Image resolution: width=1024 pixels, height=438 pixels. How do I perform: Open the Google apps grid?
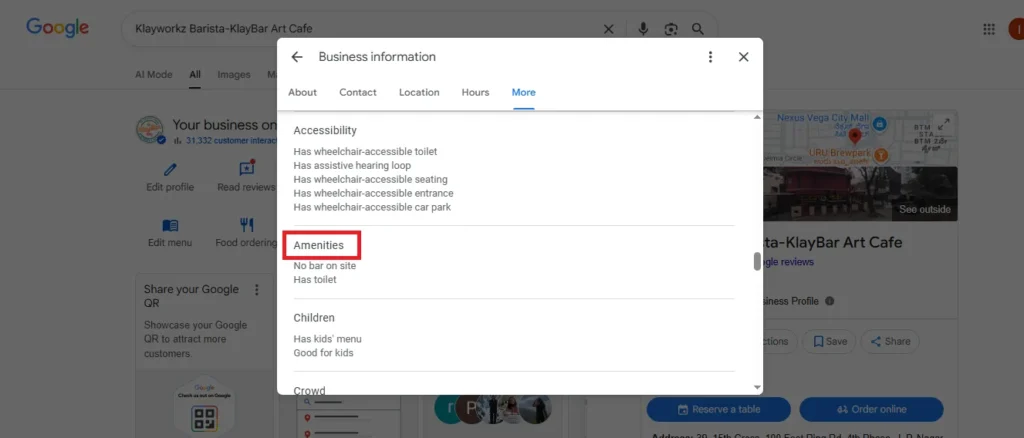click(x=989, y=29)
